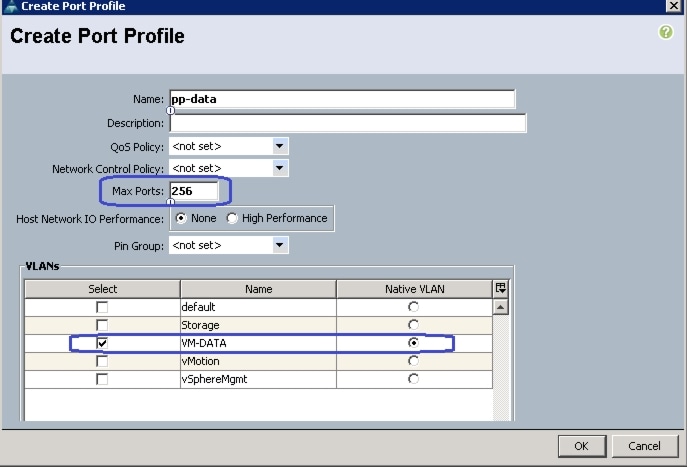Viewport: 687px width, 469px height.
Task: Select High Performance radio option
Action: tap(232, 218)
